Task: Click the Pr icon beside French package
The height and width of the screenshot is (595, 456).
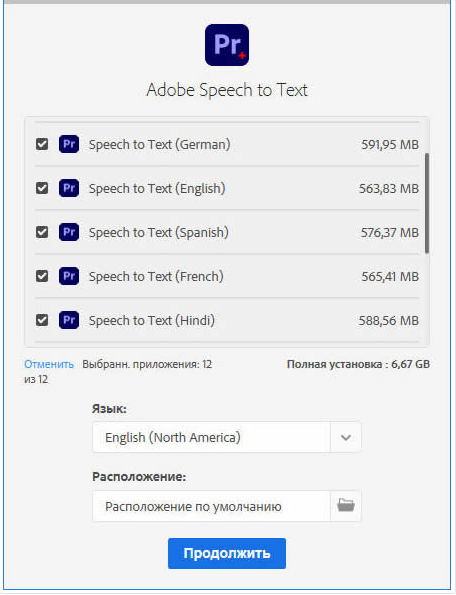Action: click(x=69, y=276)
